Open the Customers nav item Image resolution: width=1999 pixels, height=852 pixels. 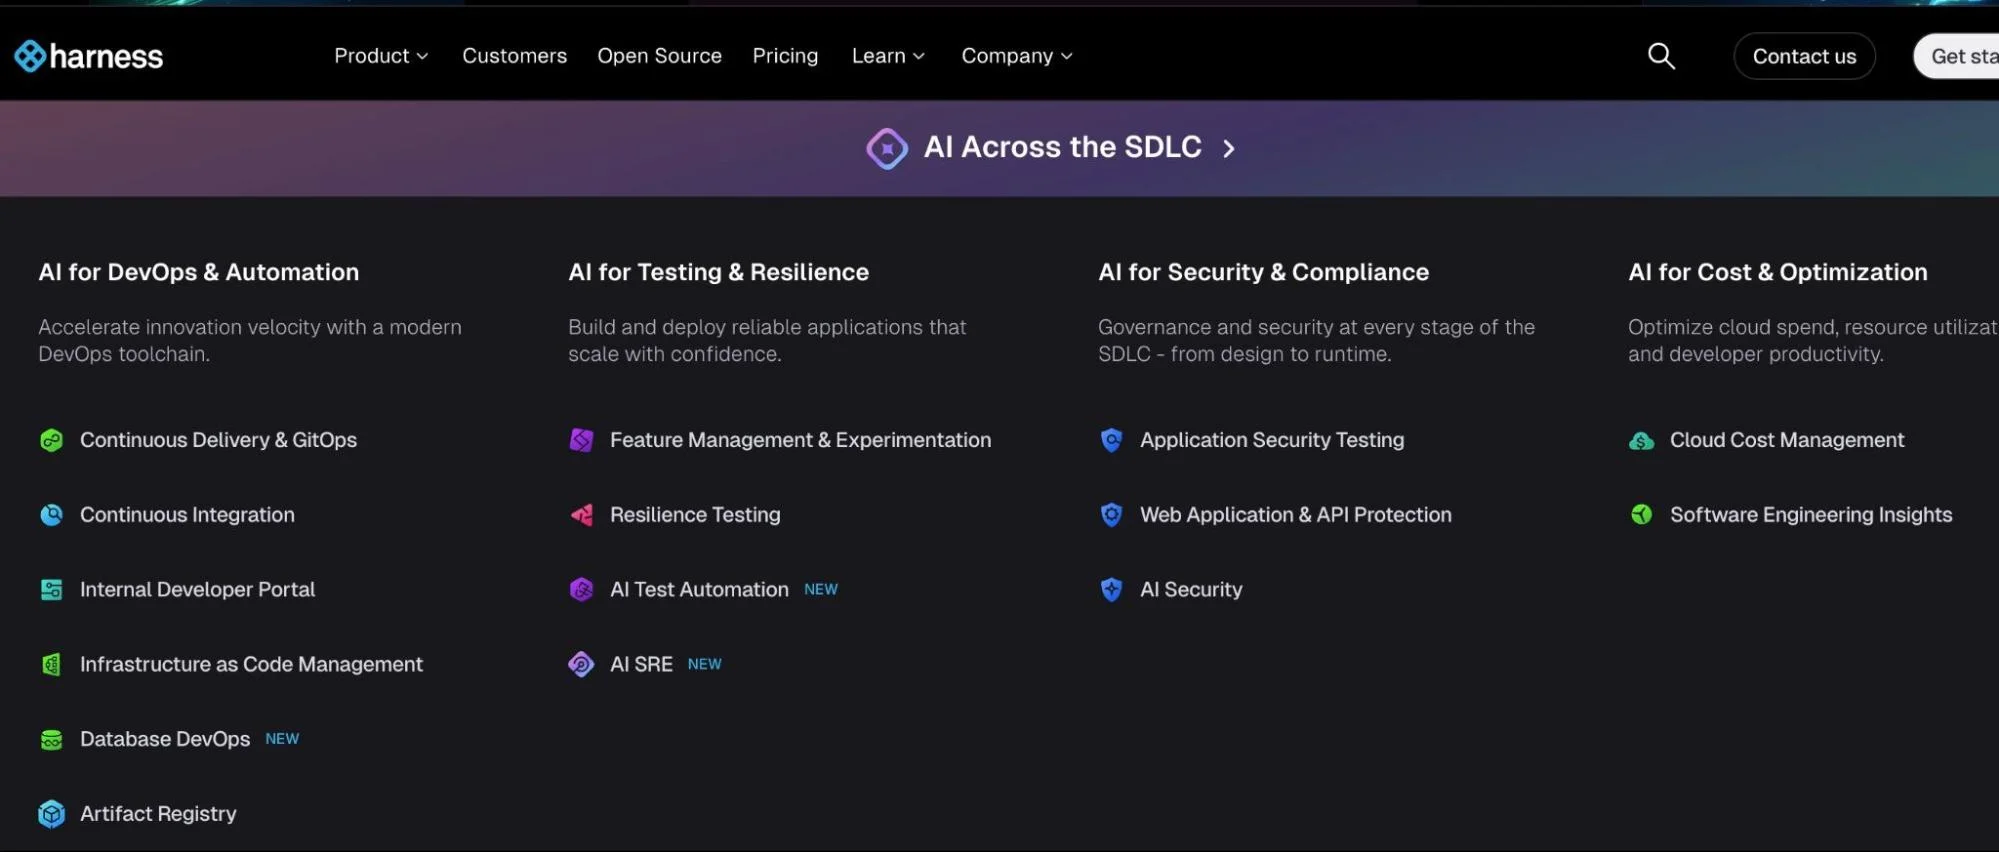coord(514,56)
